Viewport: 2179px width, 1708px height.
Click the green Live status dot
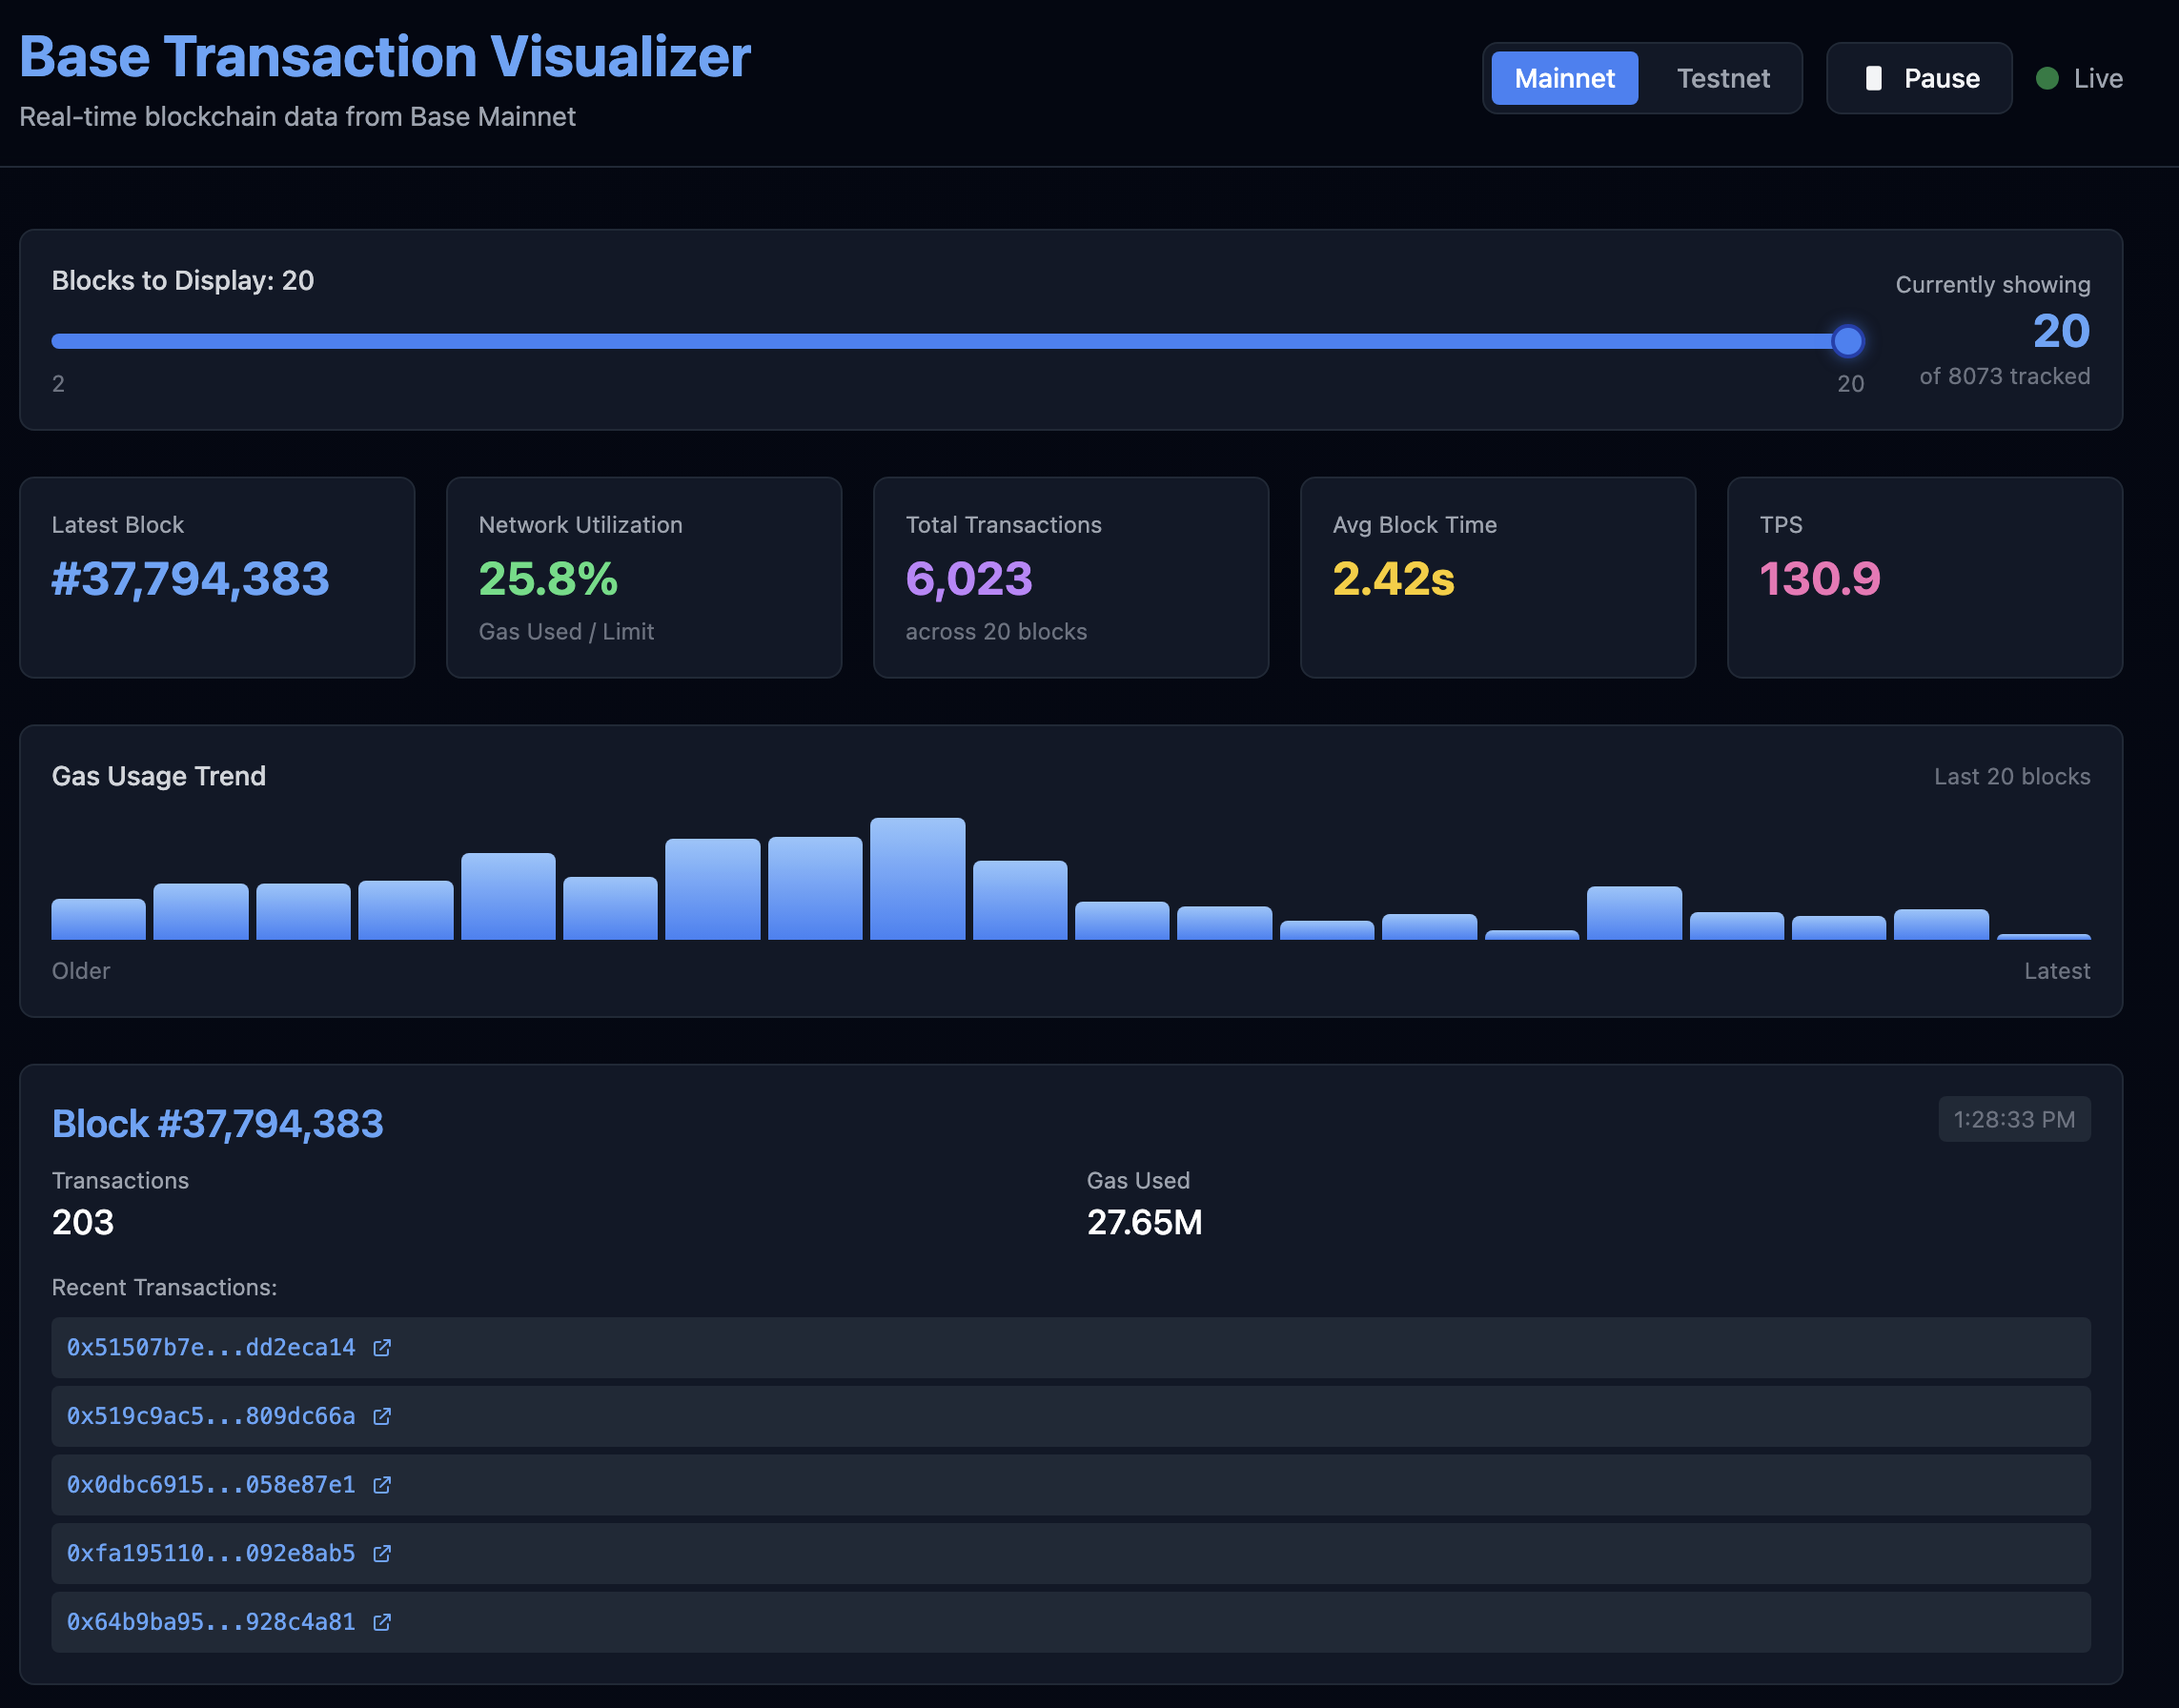click(x=2047, y=78)
